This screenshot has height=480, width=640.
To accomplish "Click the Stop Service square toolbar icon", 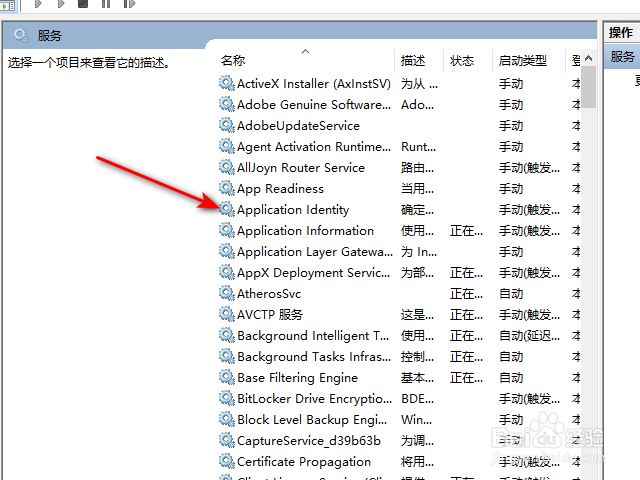I will [83, 3].
